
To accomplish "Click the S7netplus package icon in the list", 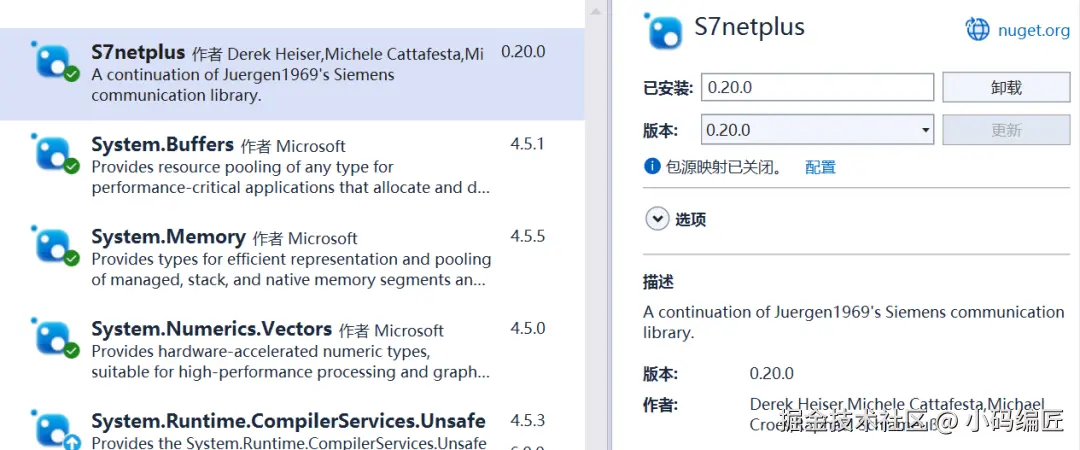I will [x=56, y=62].
